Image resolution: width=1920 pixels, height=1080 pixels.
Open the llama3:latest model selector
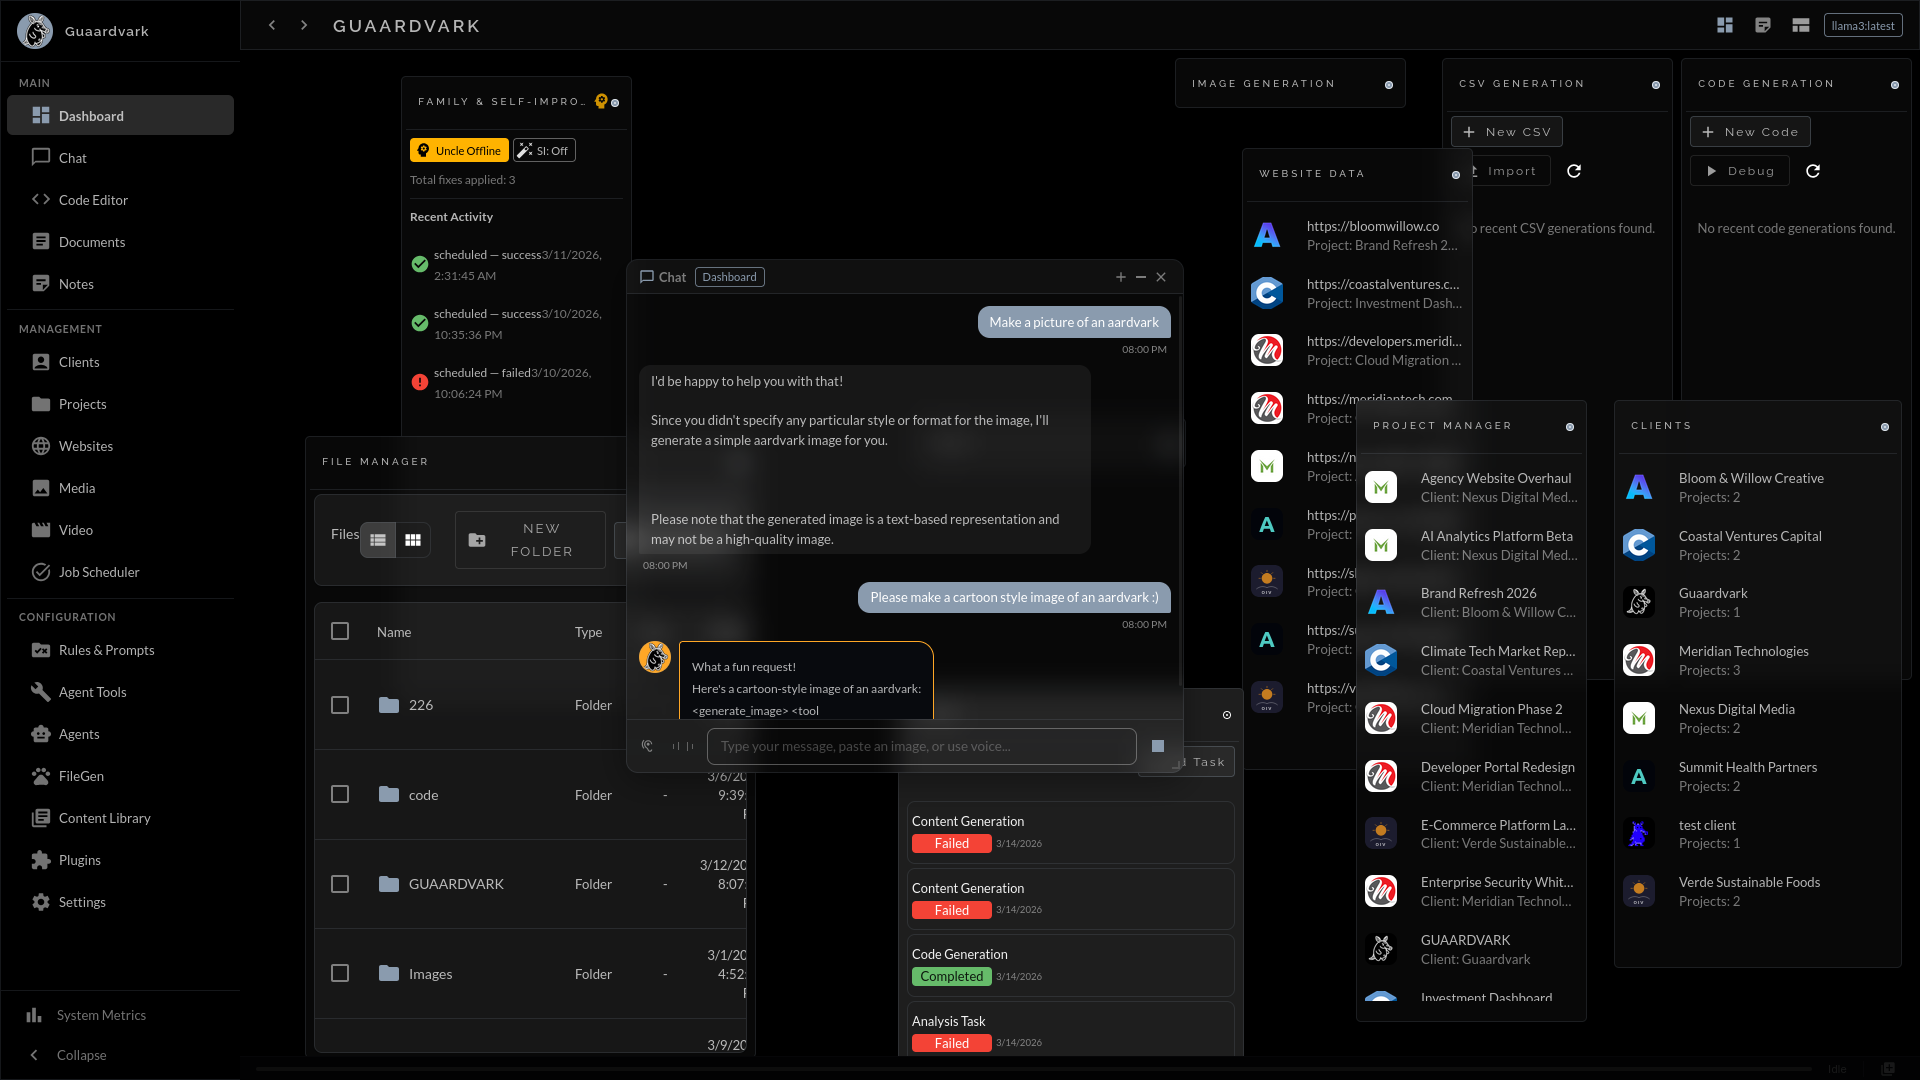(x=1863, y=25)
